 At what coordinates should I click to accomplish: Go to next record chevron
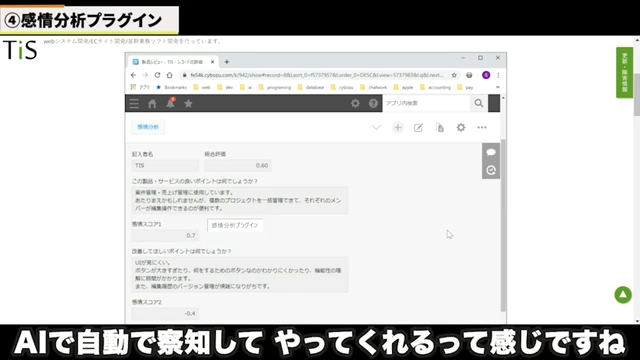click(376, 127)
